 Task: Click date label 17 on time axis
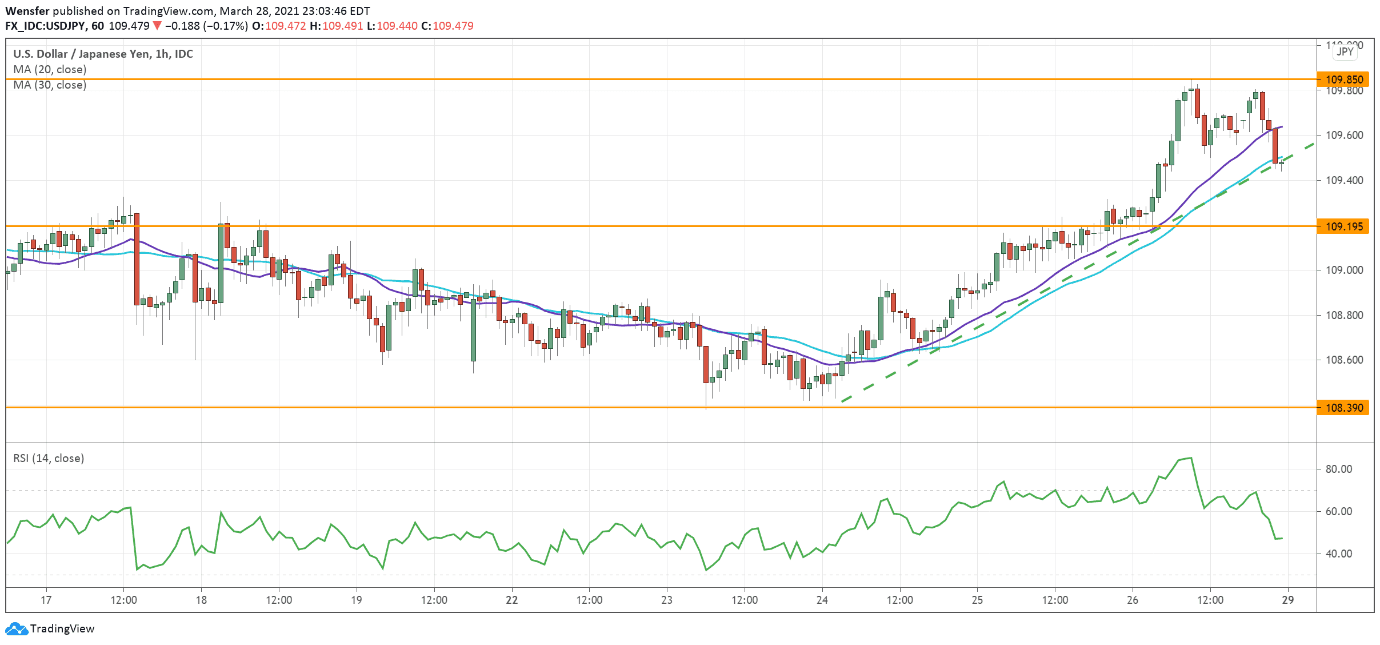[46, 600]
